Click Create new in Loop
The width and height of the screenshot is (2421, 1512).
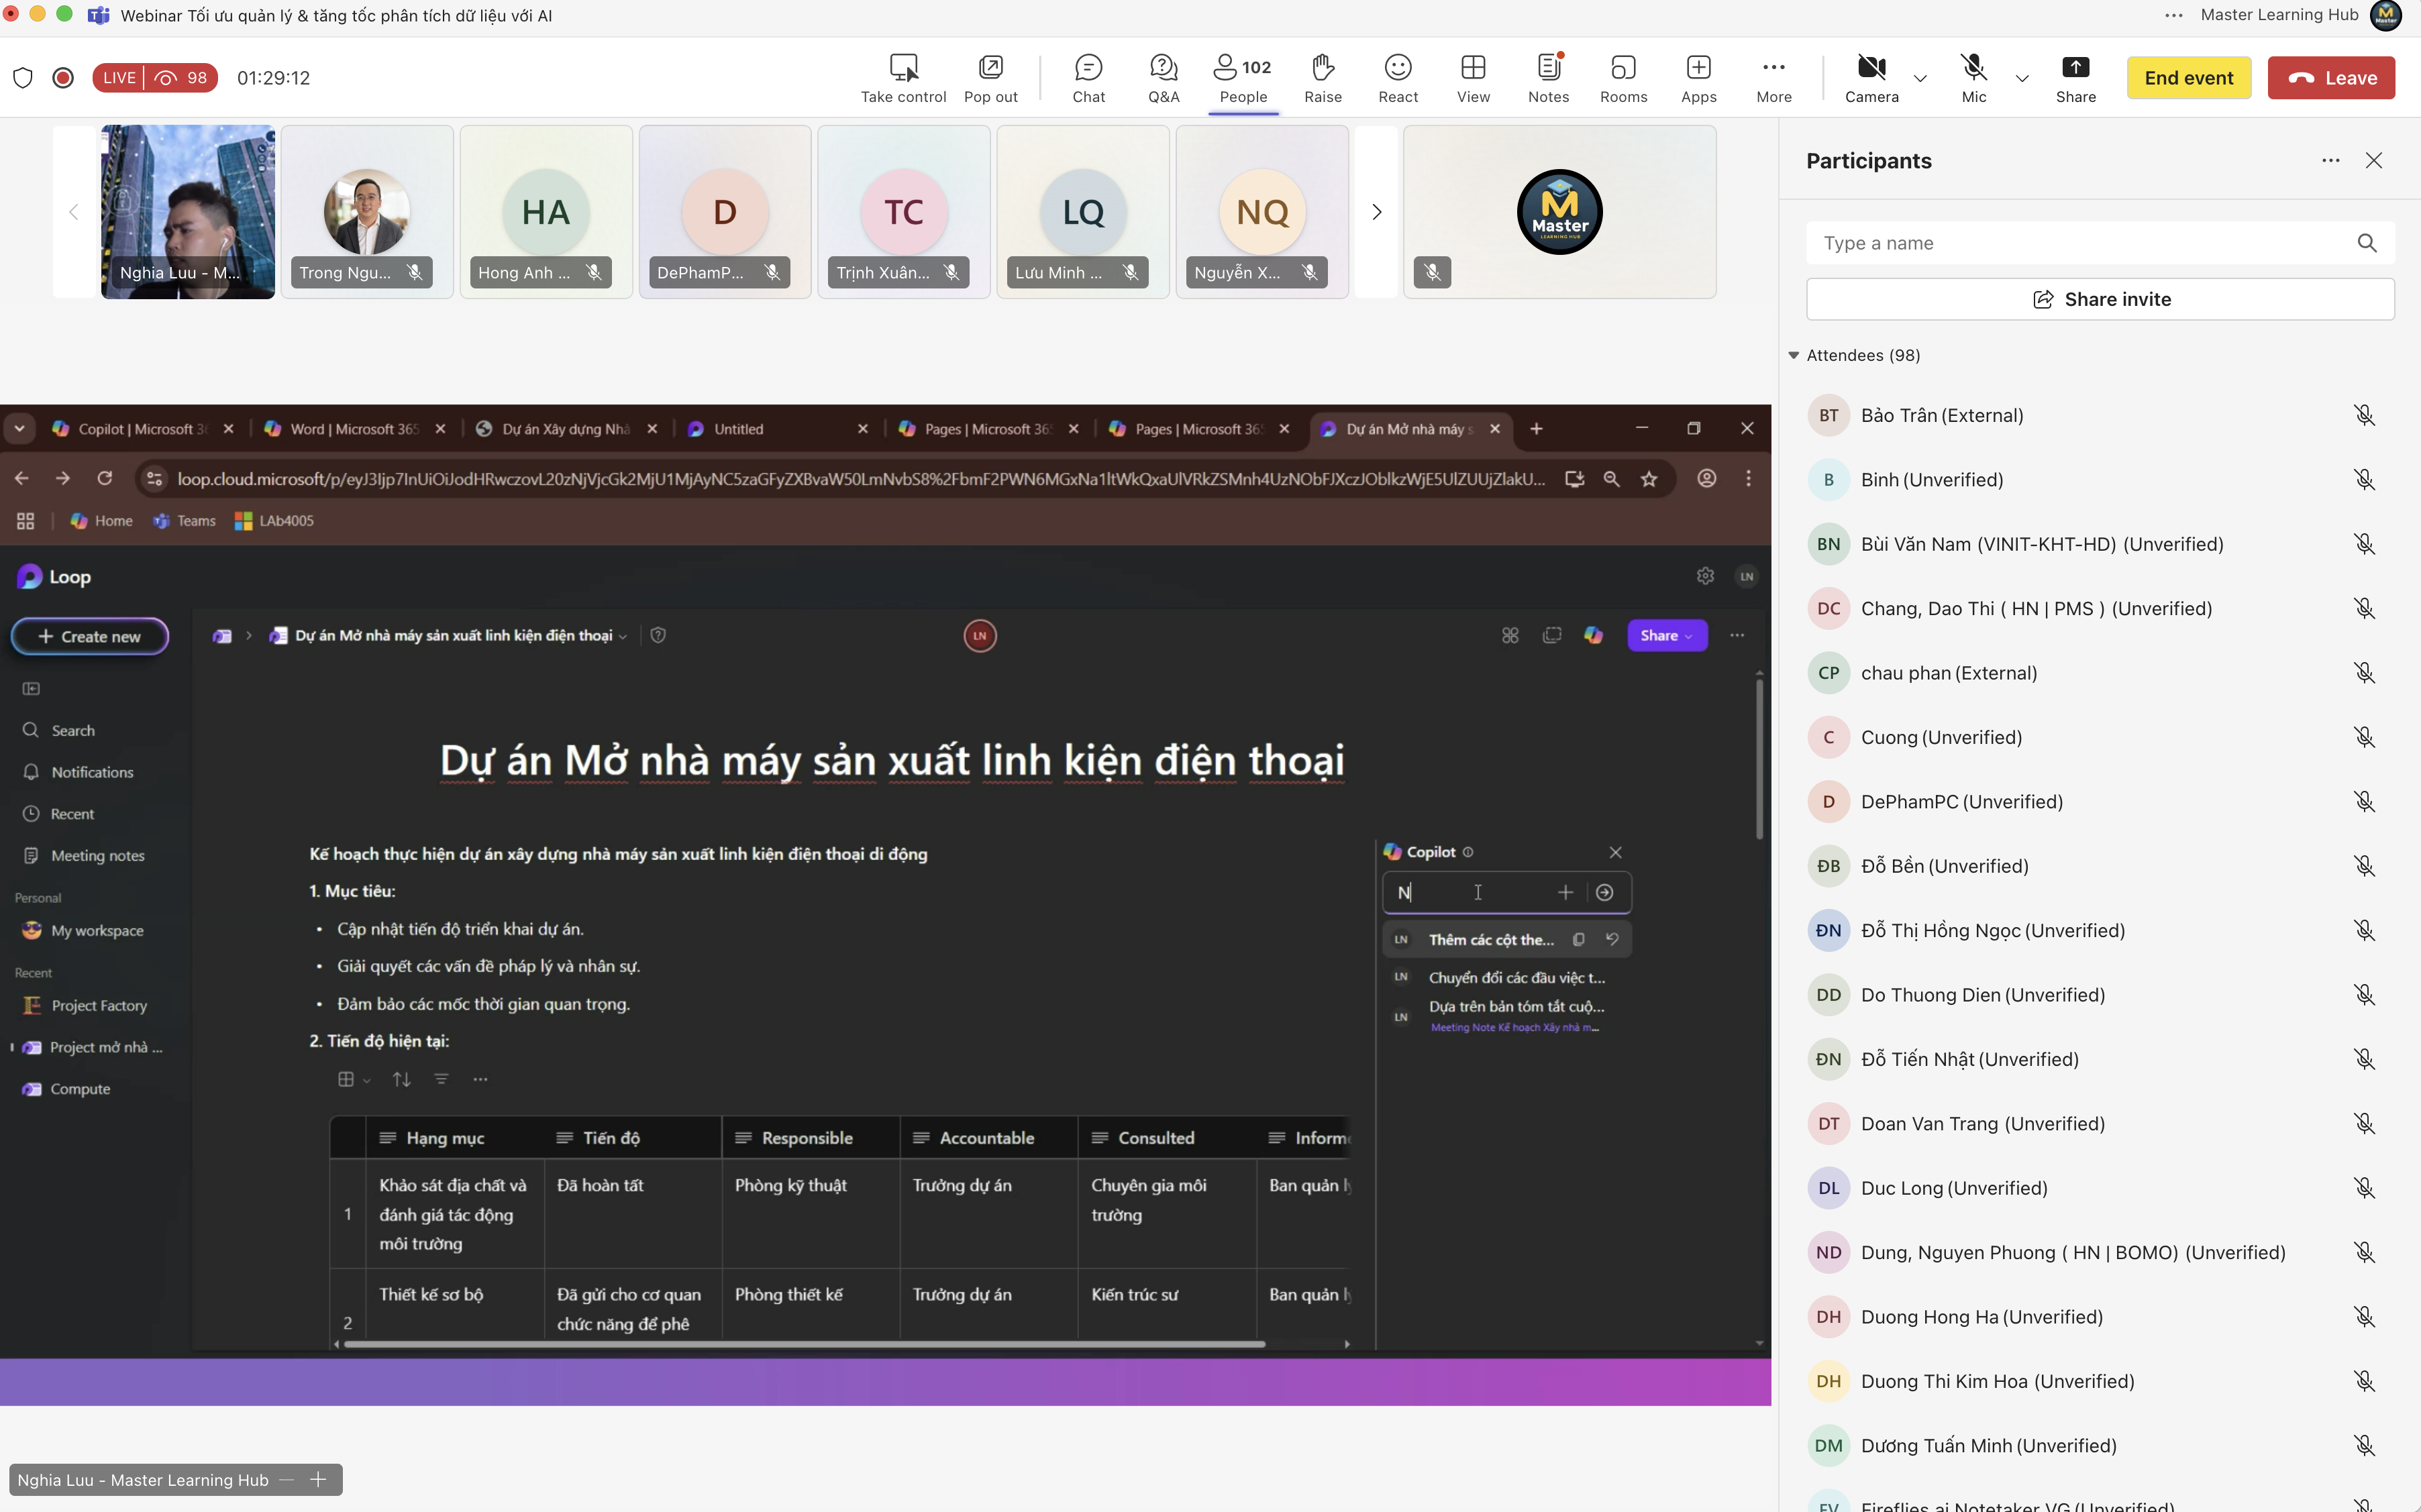[x=90, y=636]
